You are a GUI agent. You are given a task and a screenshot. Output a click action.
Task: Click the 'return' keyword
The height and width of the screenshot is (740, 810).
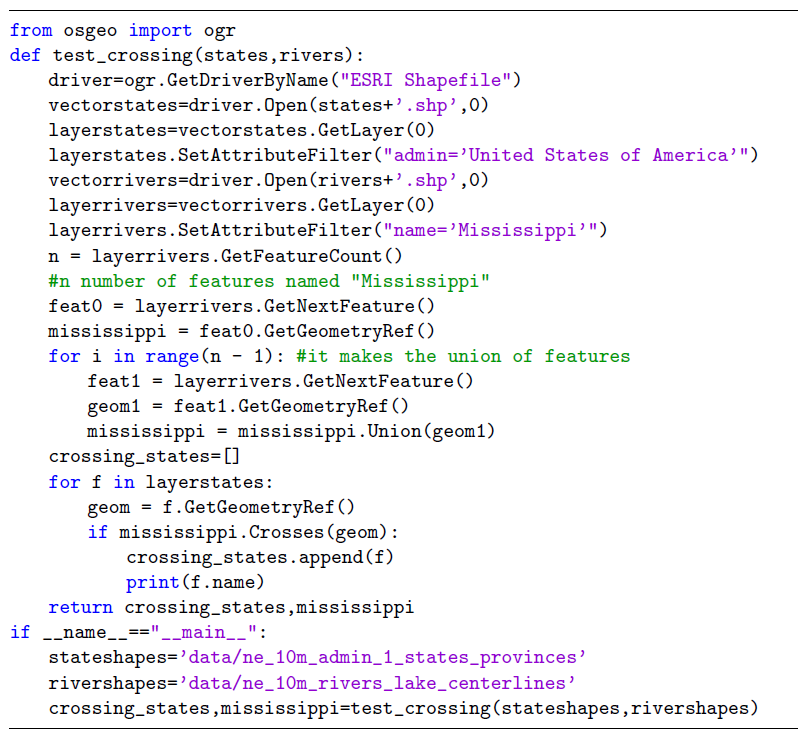81,607
